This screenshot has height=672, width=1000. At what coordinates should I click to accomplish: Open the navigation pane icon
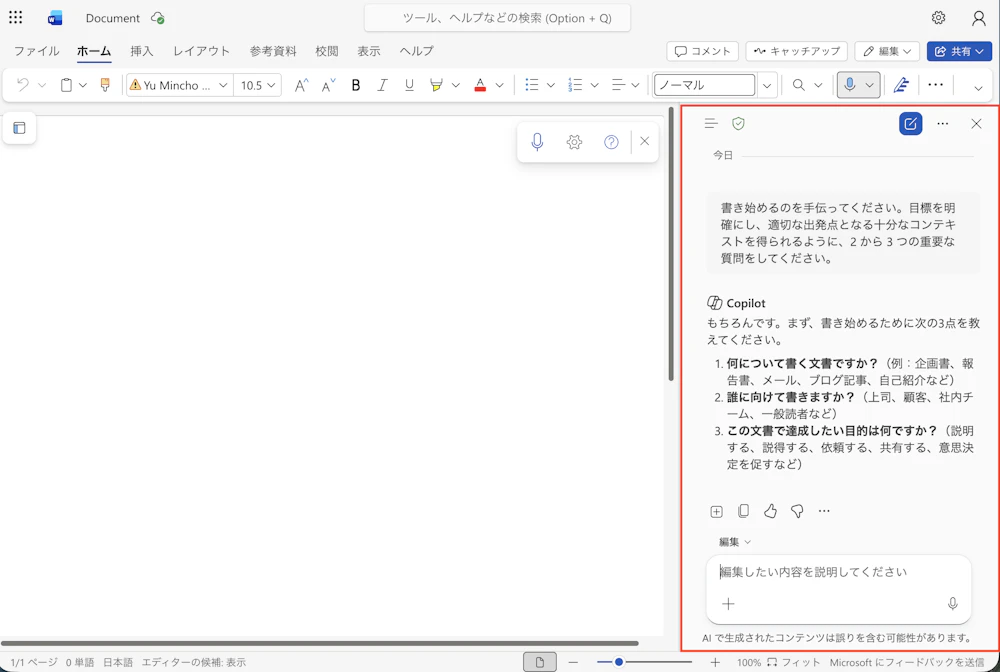[x=19, y=128]
